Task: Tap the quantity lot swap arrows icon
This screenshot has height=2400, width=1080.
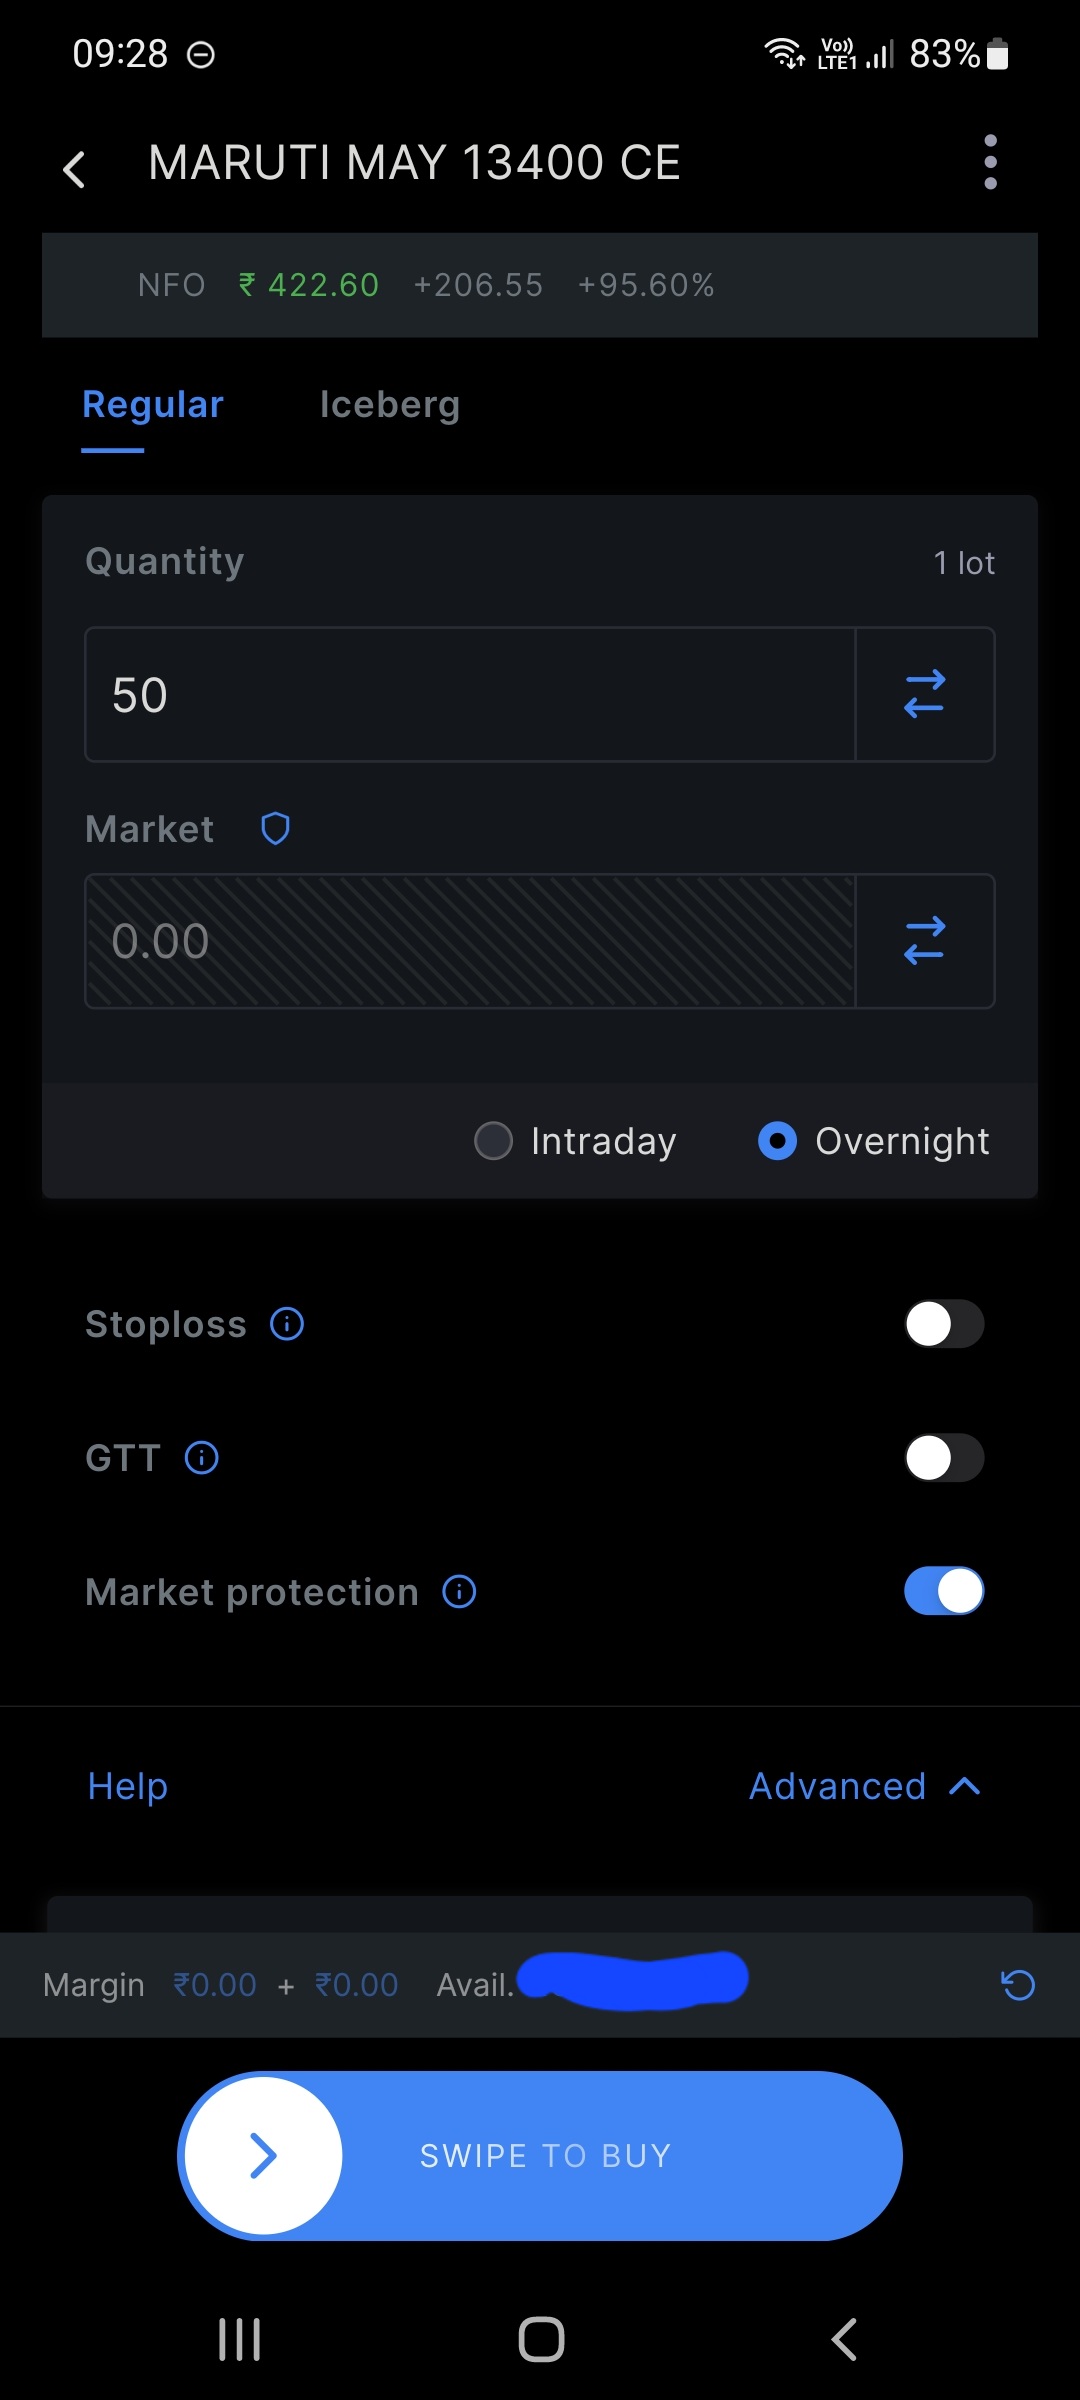Action: [925, 694]
